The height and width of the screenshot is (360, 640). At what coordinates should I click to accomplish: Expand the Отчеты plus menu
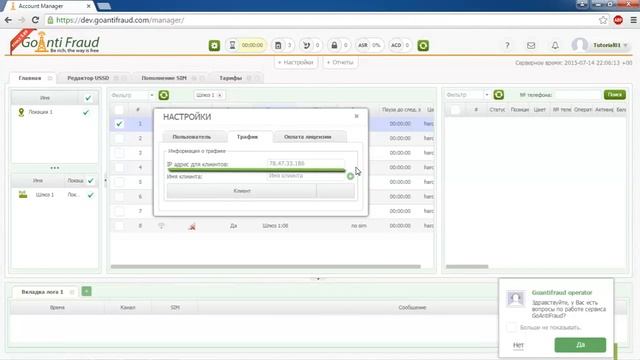[340, 62]
